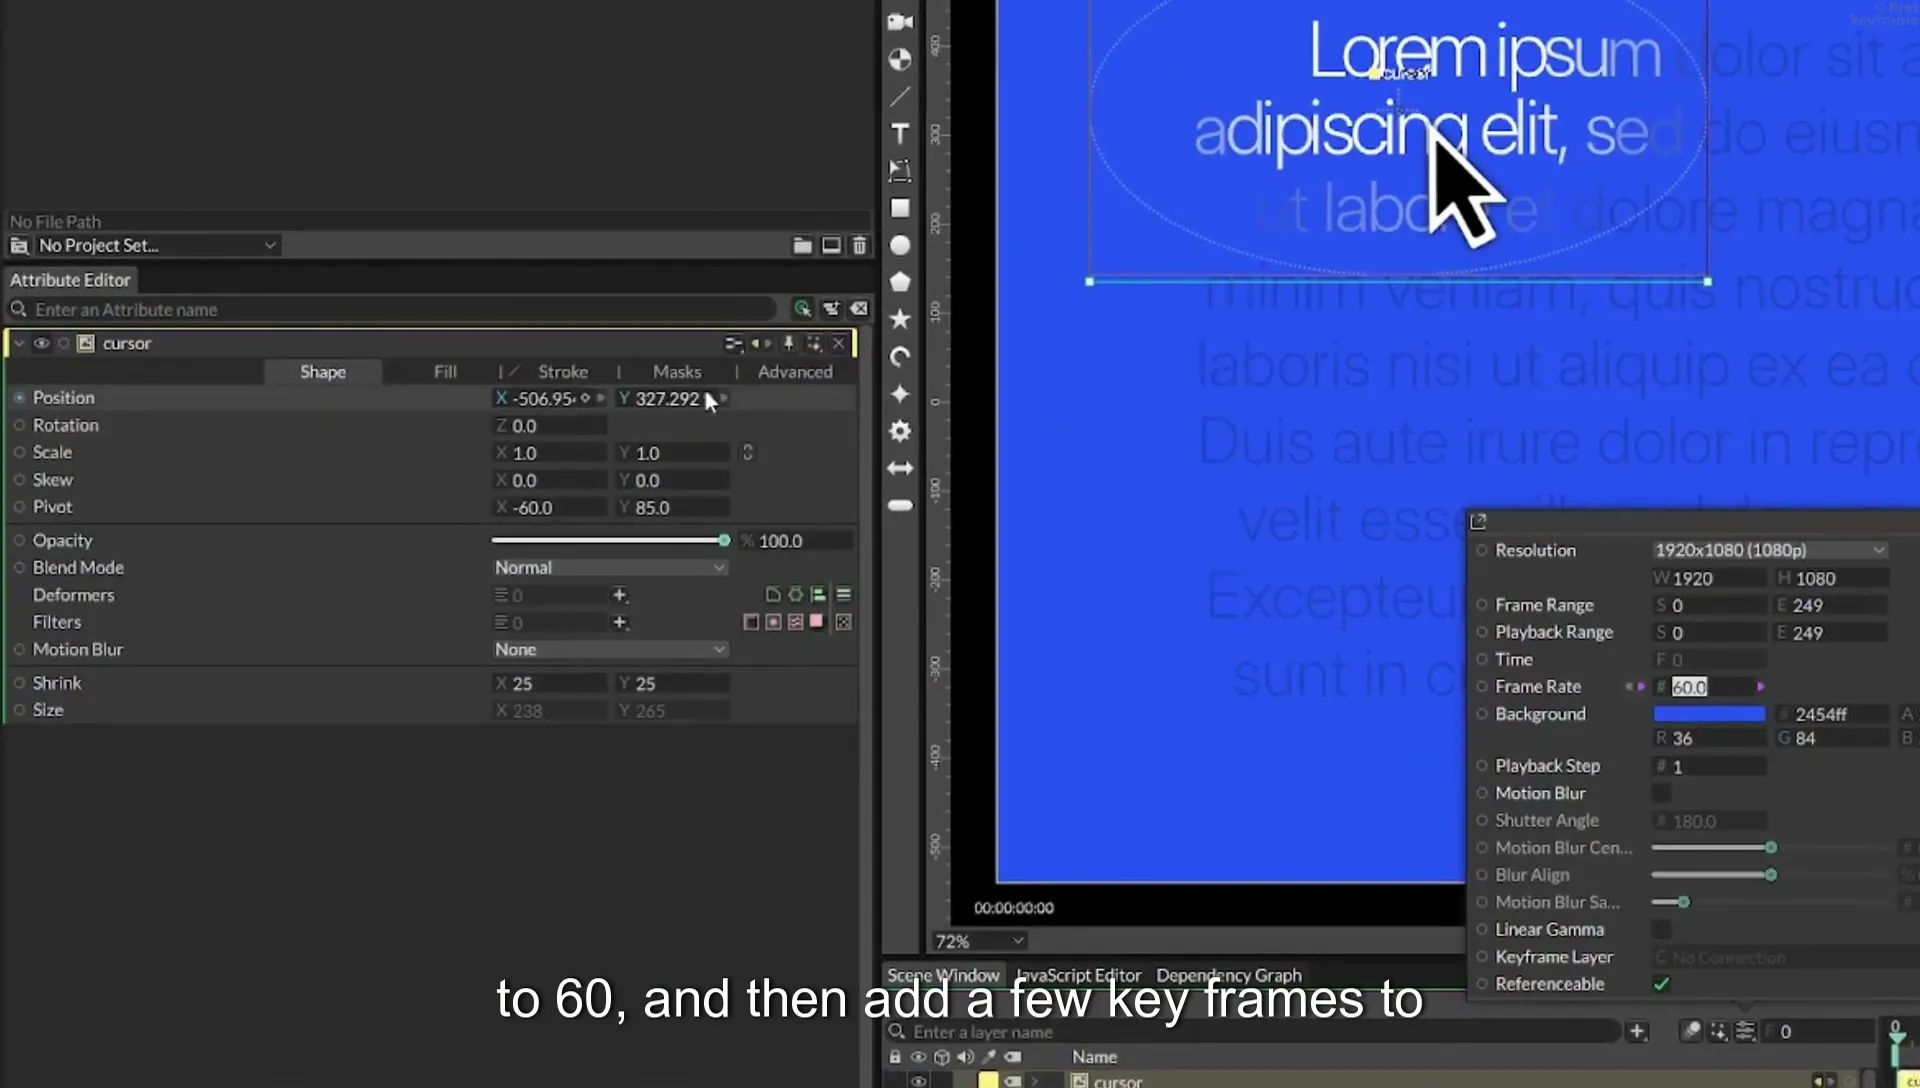Select the Text tool in the toolbar
Screen dimensions: 1920x1088
[900, 134]
